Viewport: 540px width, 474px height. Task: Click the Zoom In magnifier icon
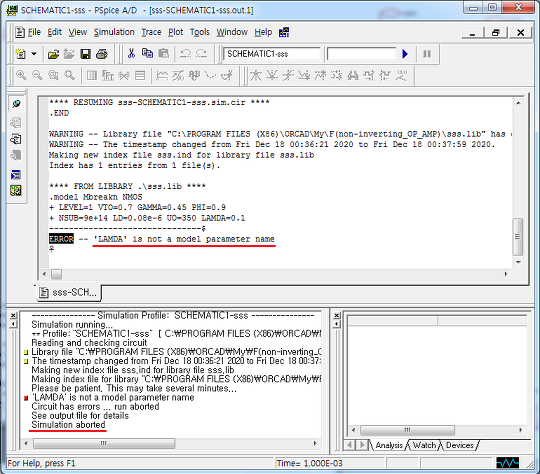pos(21,75)
